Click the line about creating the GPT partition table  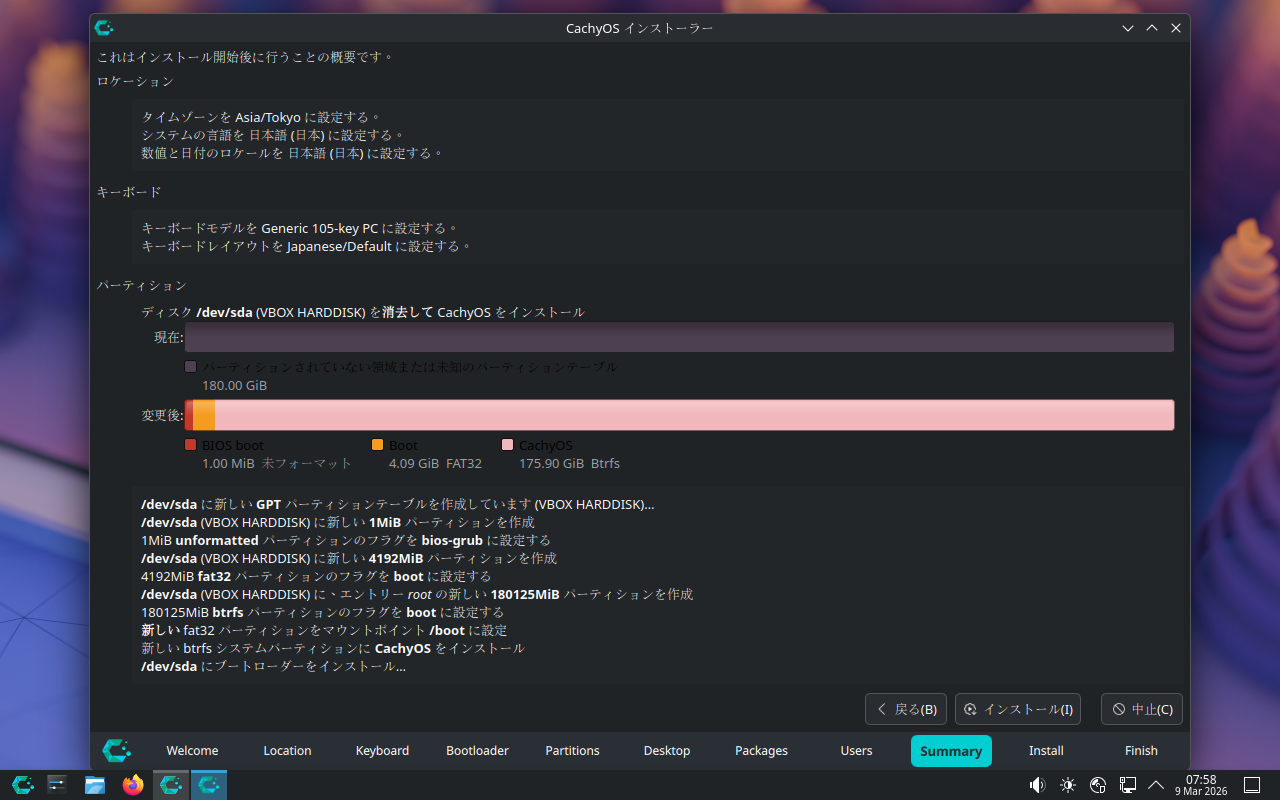click(x=398, y=504)
